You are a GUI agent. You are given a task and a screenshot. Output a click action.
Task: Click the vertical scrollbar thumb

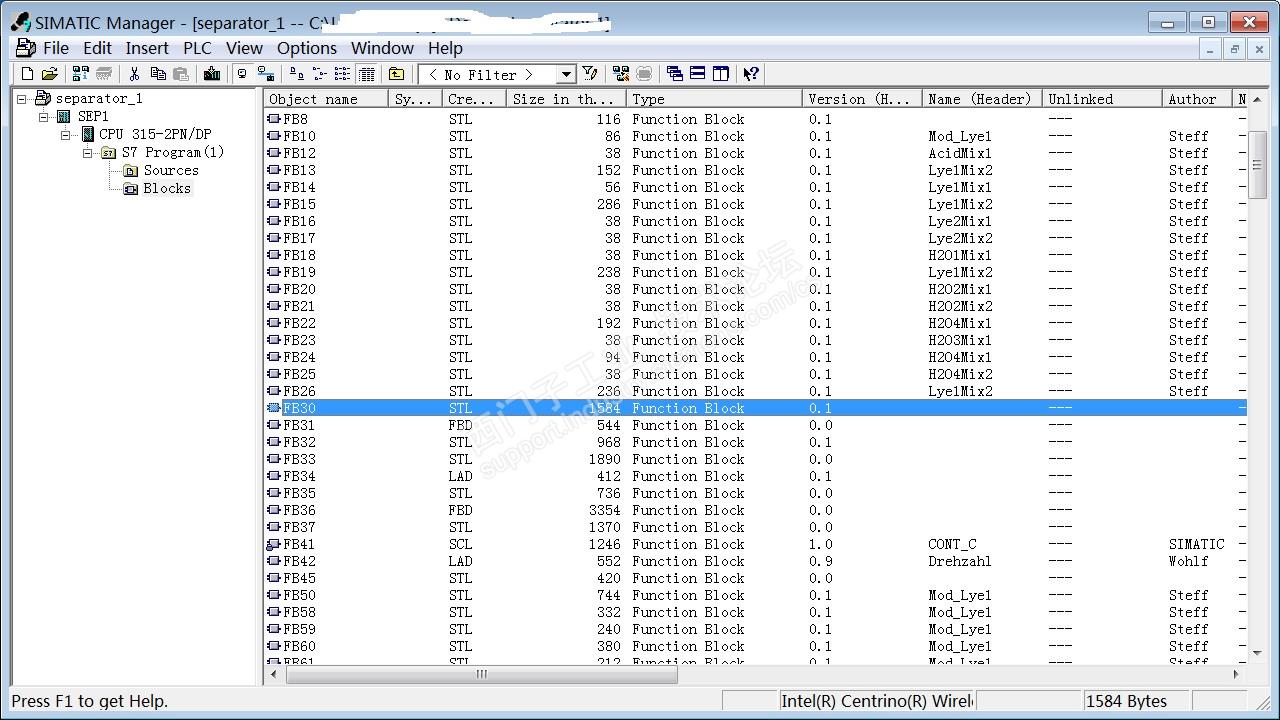click(x=1257, y=164)
